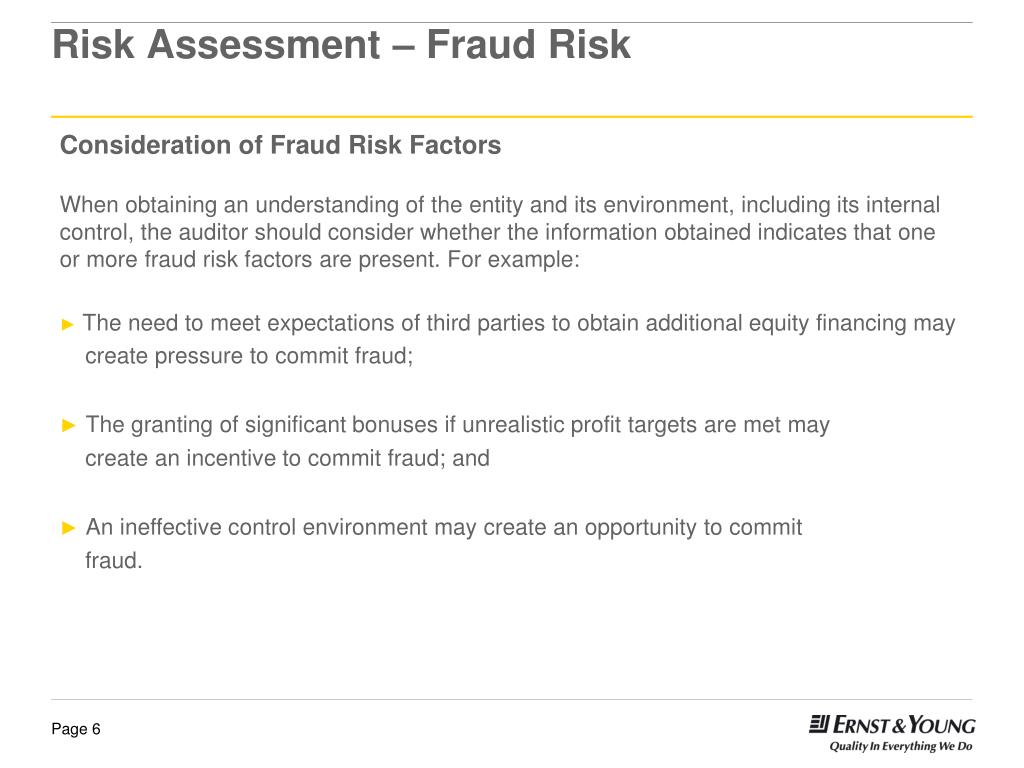Screen dimensions: 1024x768
Task: Click the gray footer divider line
Action: [512, 699]
